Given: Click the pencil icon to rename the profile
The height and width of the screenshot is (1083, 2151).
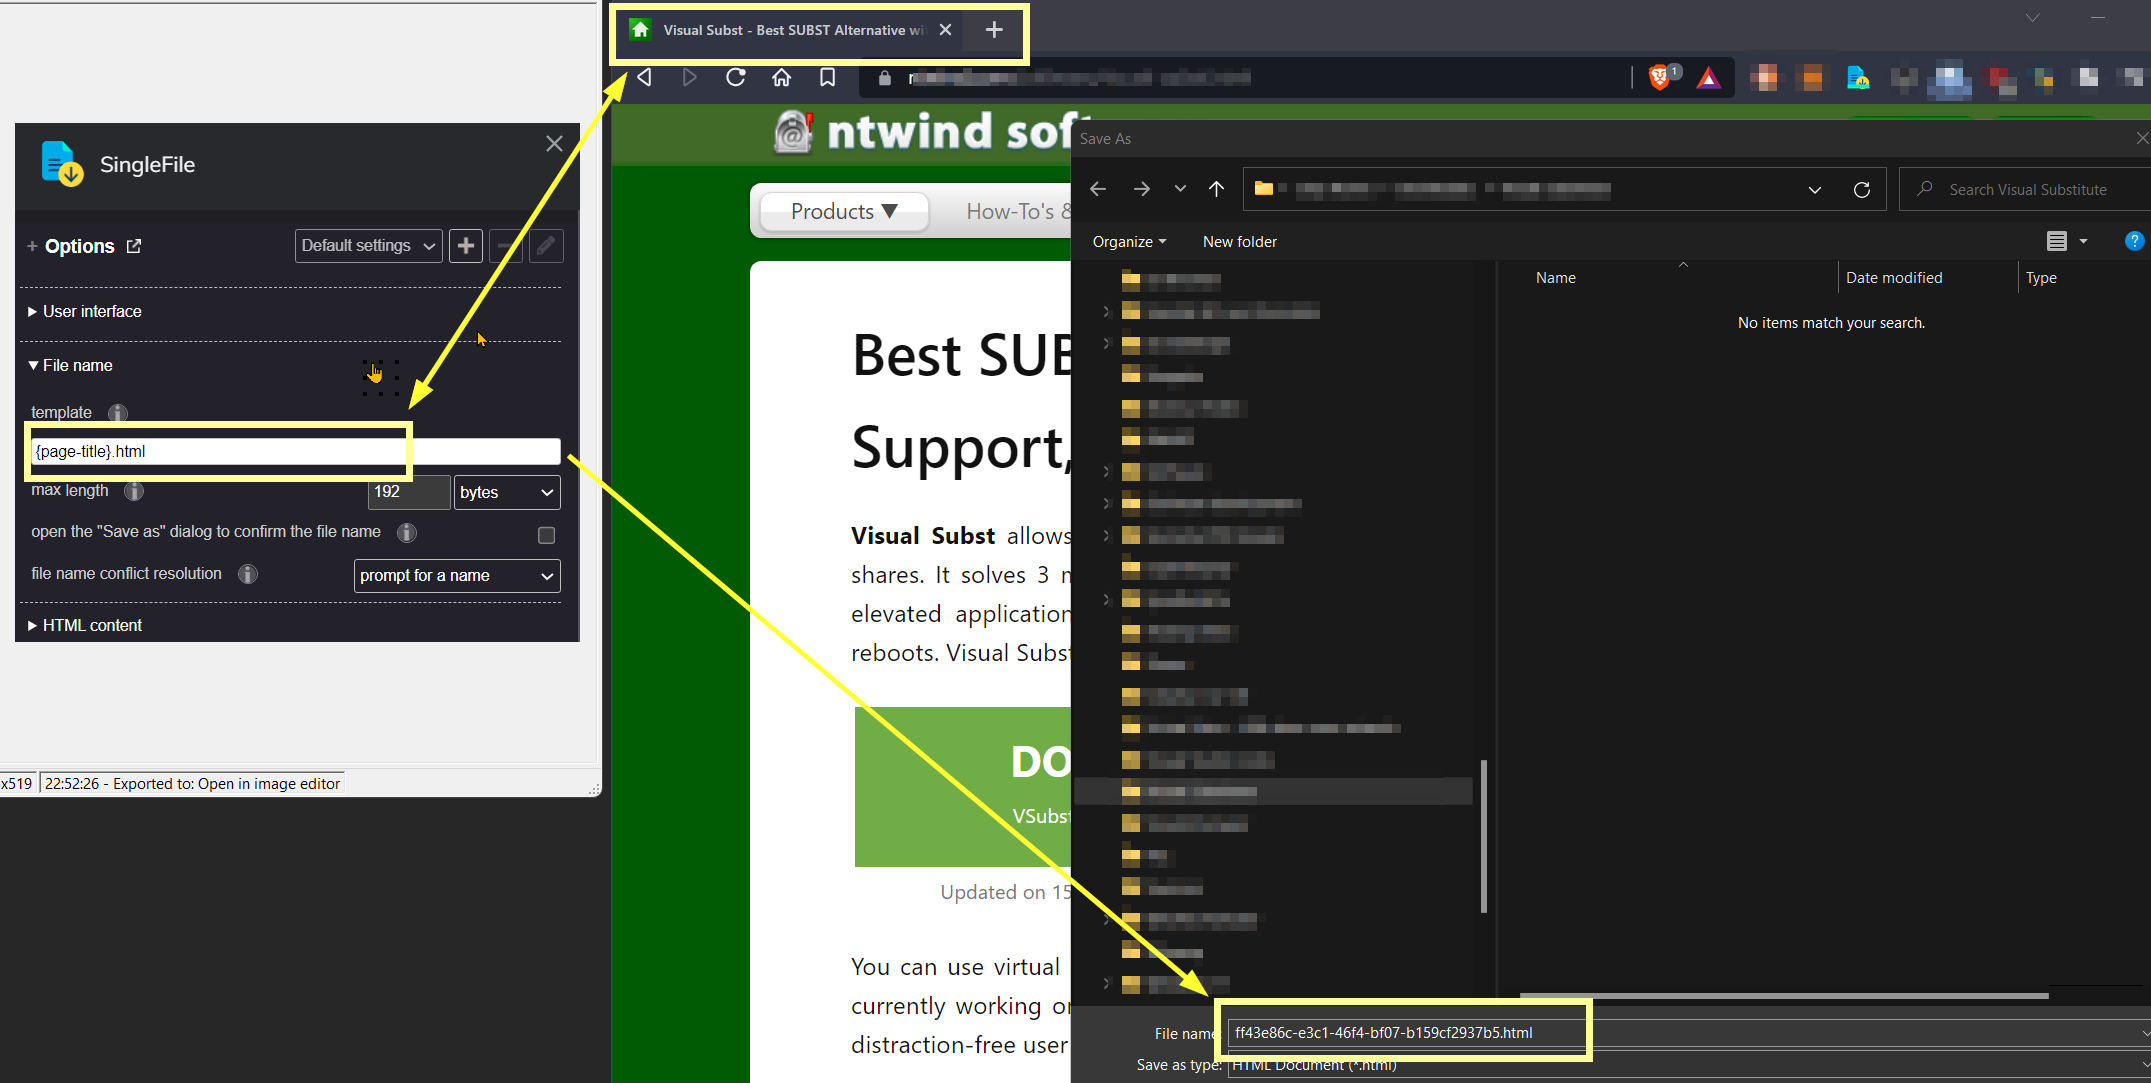Looking at the screenshot, I should pyautogui.click(x=546, y=245).
